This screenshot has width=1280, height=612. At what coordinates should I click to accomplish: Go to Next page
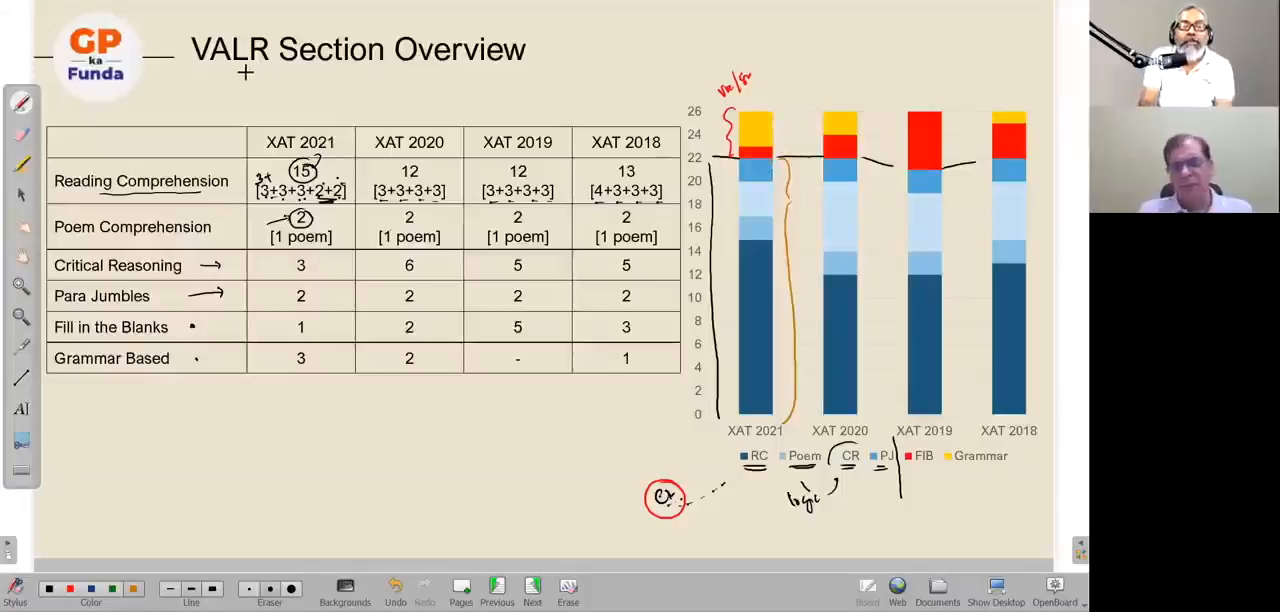pyautogui.click(x=532, y=590)
